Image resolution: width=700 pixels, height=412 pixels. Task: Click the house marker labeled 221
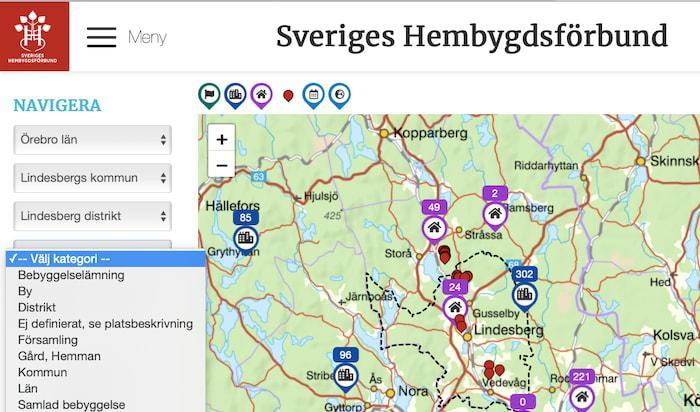tap(582, 395)
